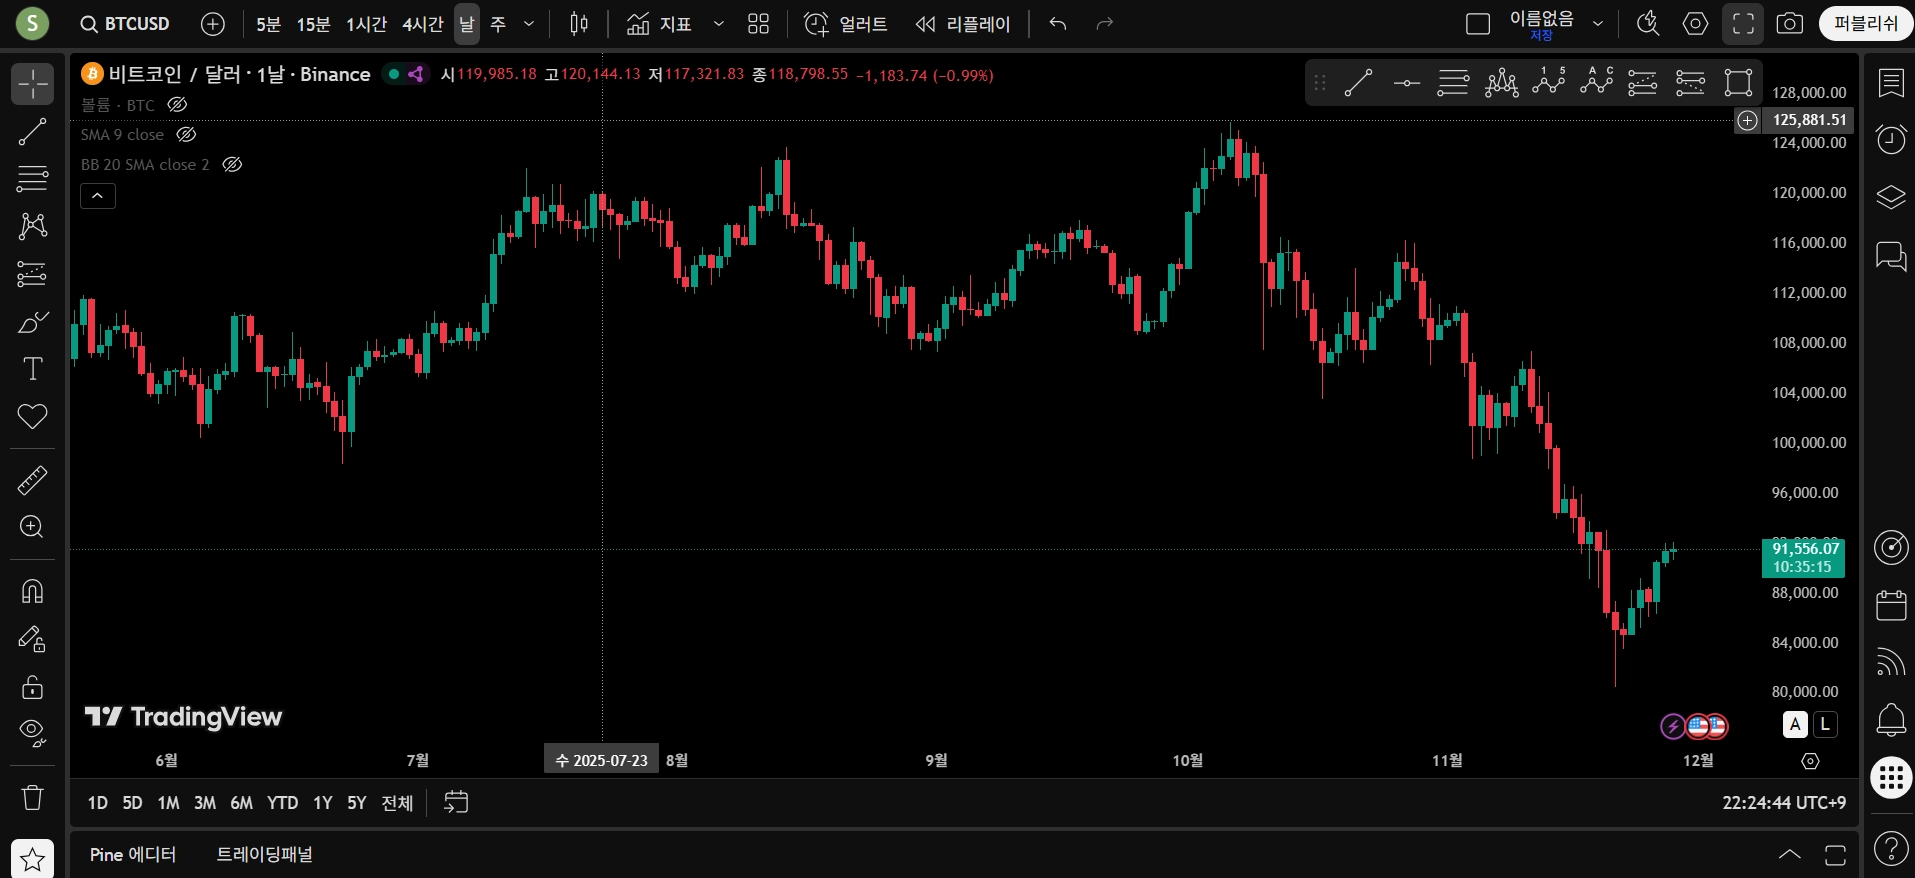Open the chat panel
This screenshot has height=878, width=1915.
tap(1891, 256)
